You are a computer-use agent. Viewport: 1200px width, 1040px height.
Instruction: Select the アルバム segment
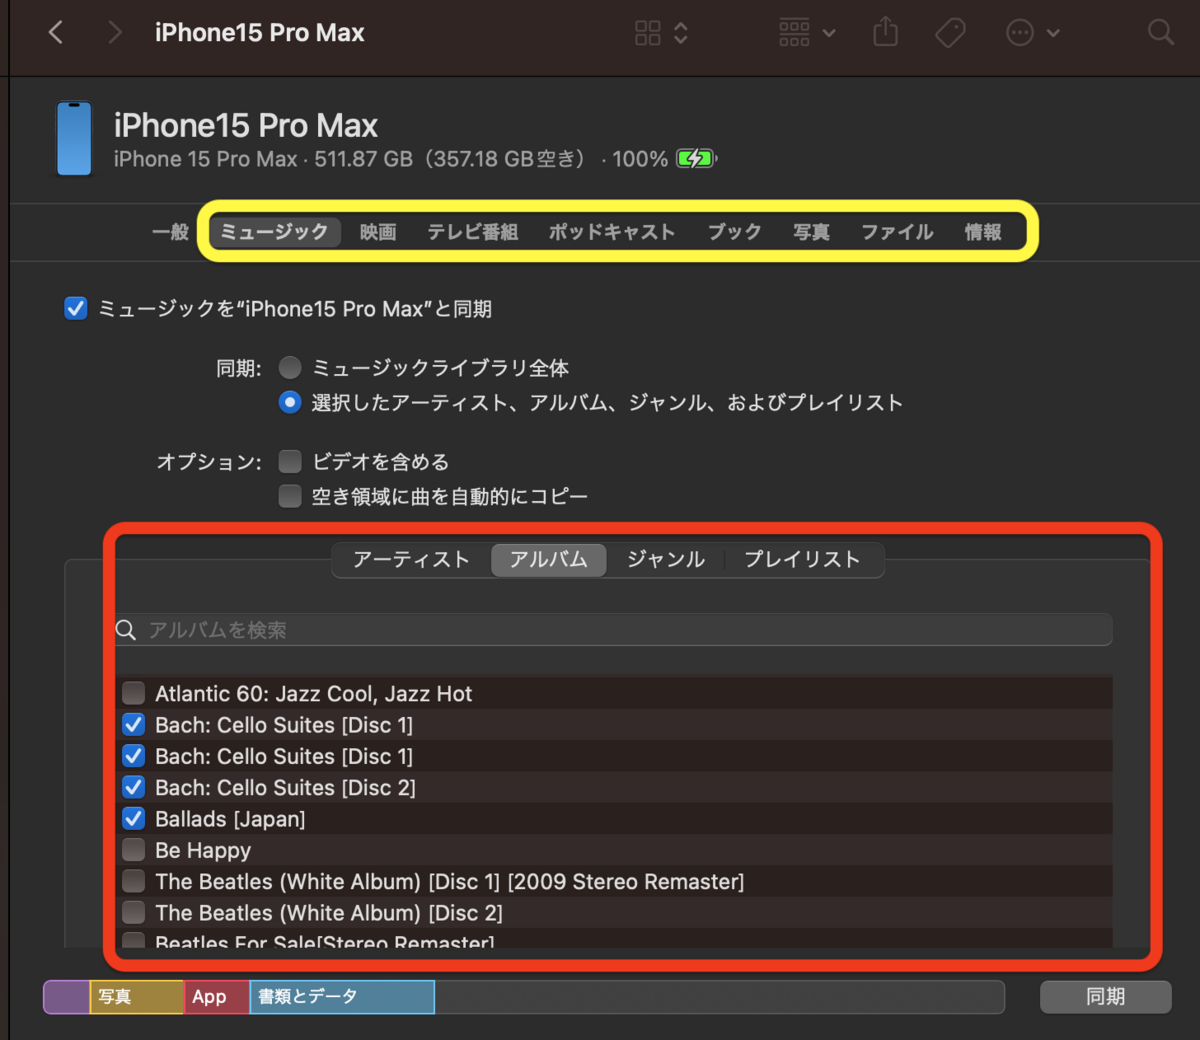click(x=549, y=560)
